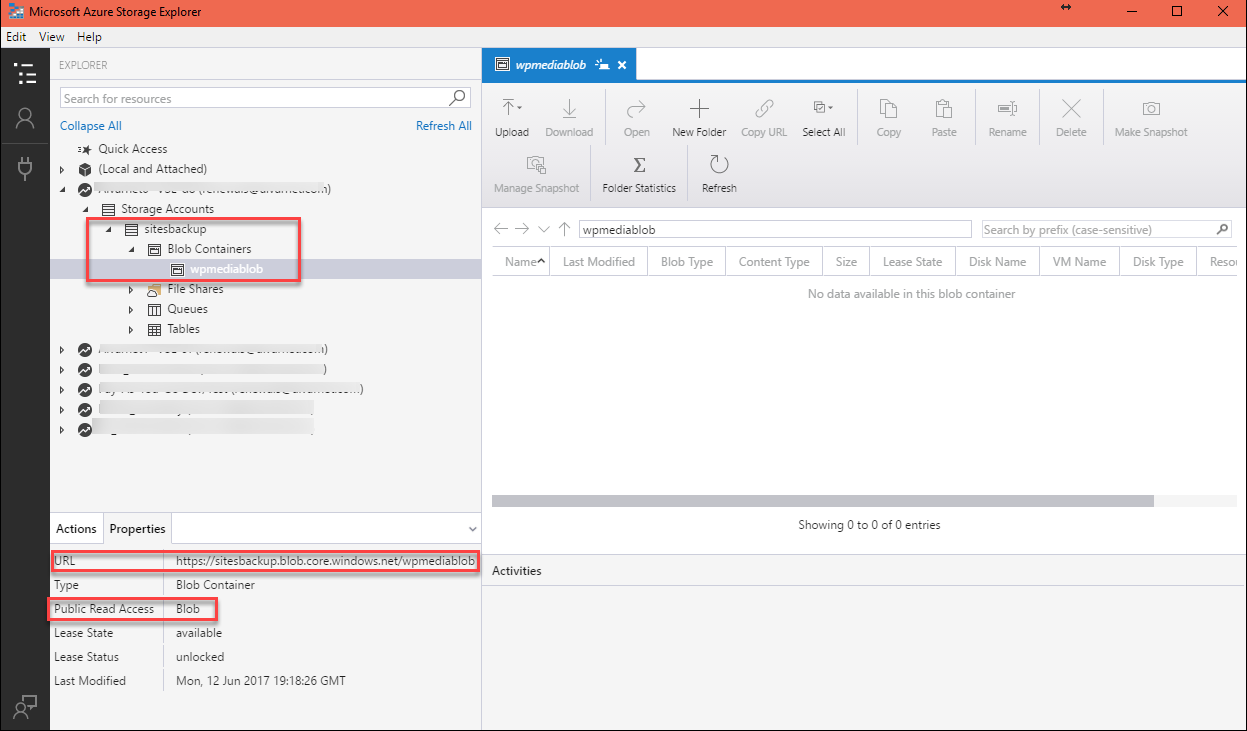Create a New Folder from toolbar
The image size is (1247, 731).
pos(699,118)
